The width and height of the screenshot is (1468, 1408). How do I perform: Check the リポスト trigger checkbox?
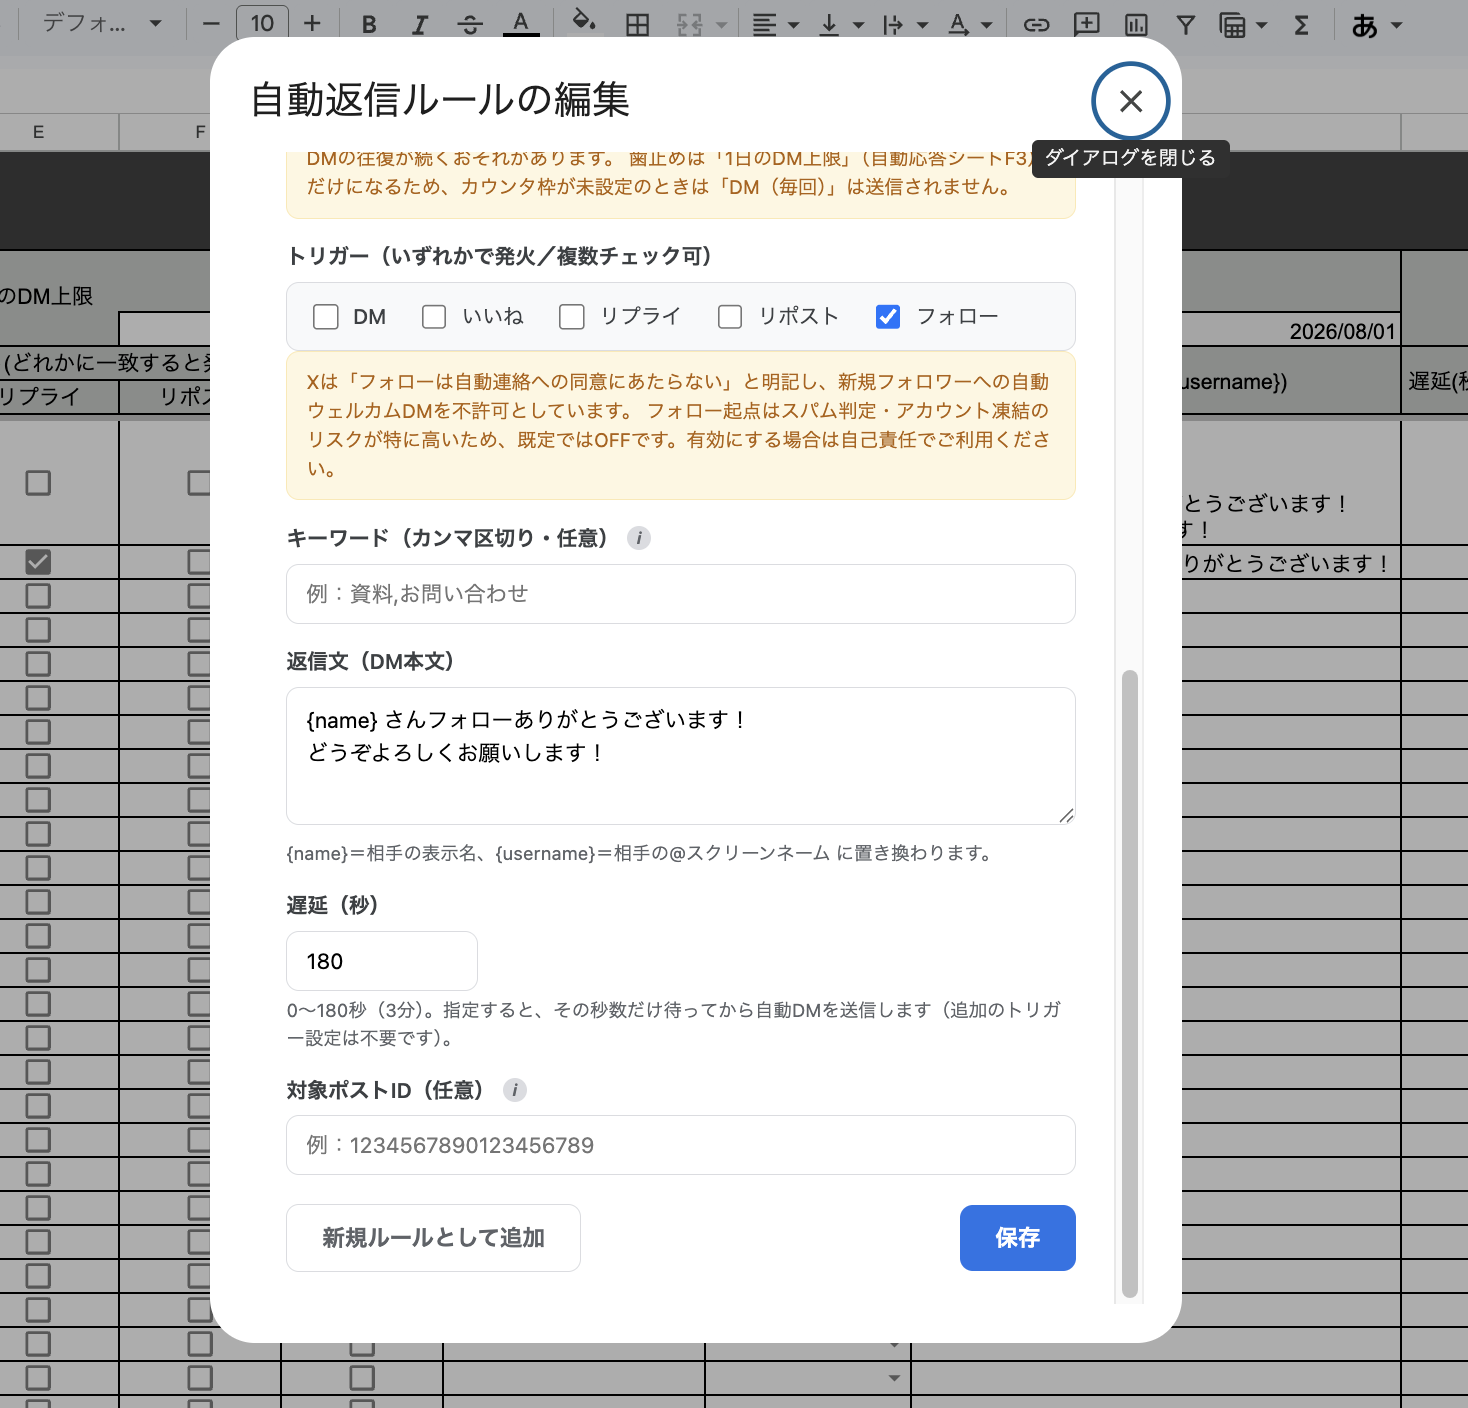(x=730, y=317)
